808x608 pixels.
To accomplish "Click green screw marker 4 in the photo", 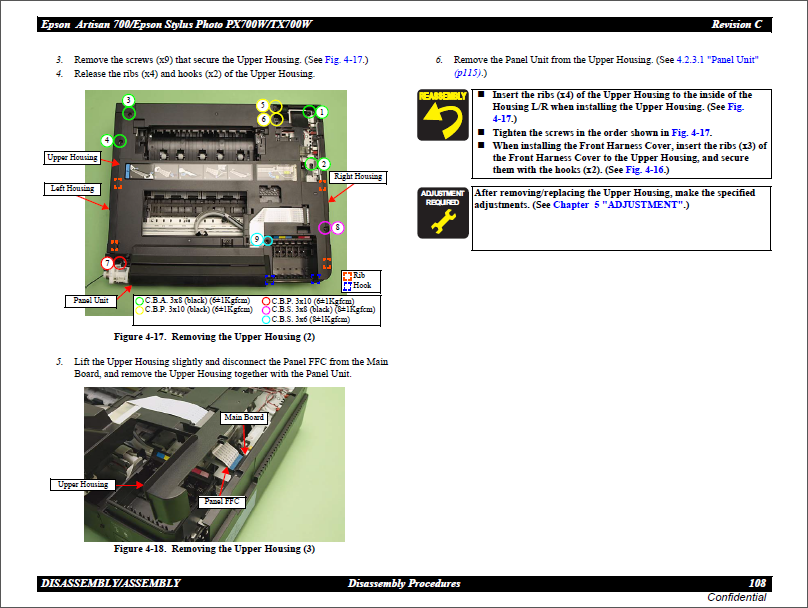I will [108, 140].
